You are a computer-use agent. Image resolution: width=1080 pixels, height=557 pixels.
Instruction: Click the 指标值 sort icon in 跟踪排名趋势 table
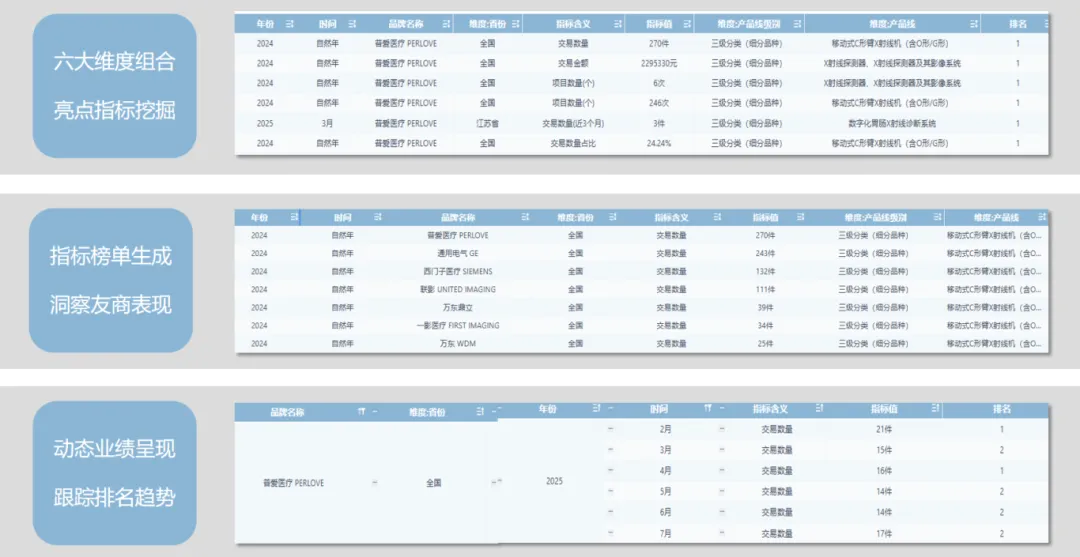pyautogui.click(x=934, y=409)
